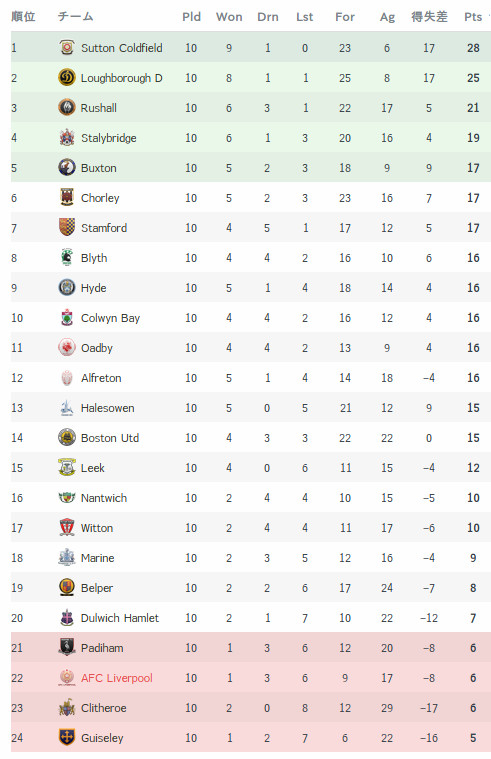Screen dimensions: 491x759
Task: Click the Stalybridge club crest
Action: coord(67,137)
